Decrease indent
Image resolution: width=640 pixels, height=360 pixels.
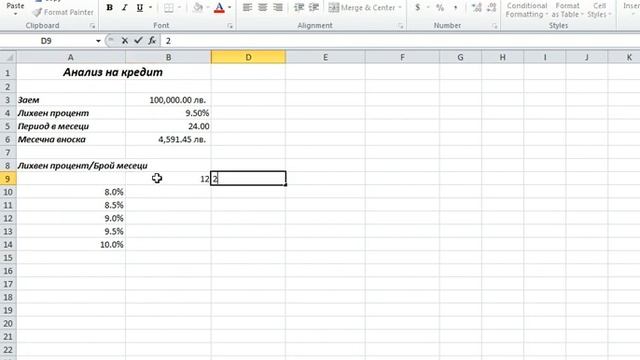[299, 7]
